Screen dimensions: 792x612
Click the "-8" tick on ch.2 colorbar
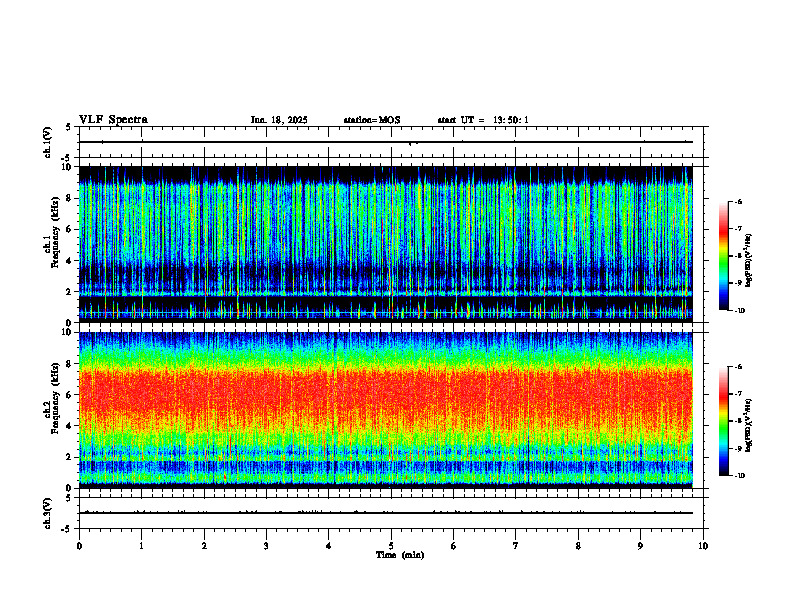click(737, 421)
